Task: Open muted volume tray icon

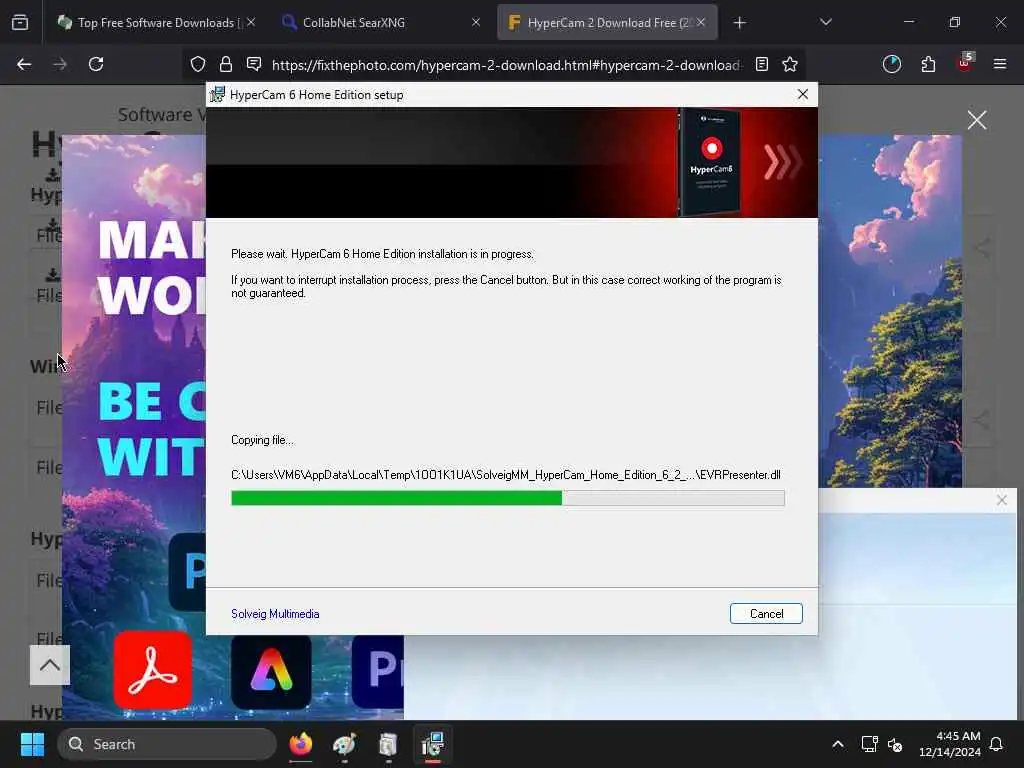Action: (895, 744)
